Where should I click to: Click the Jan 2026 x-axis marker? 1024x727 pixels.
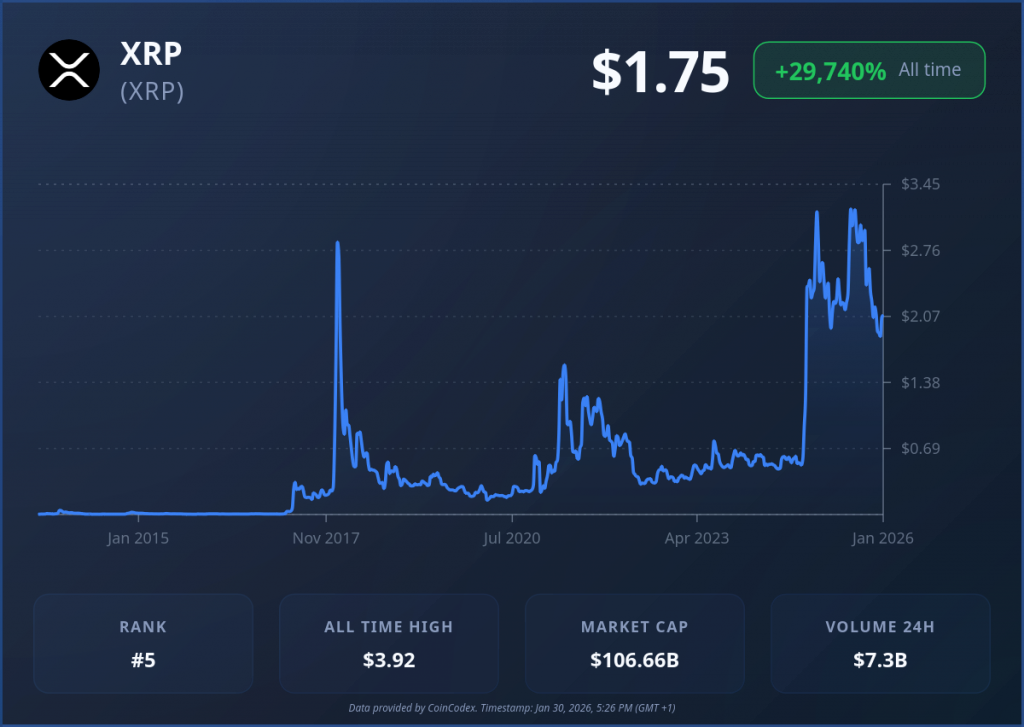tap(881, 538)
